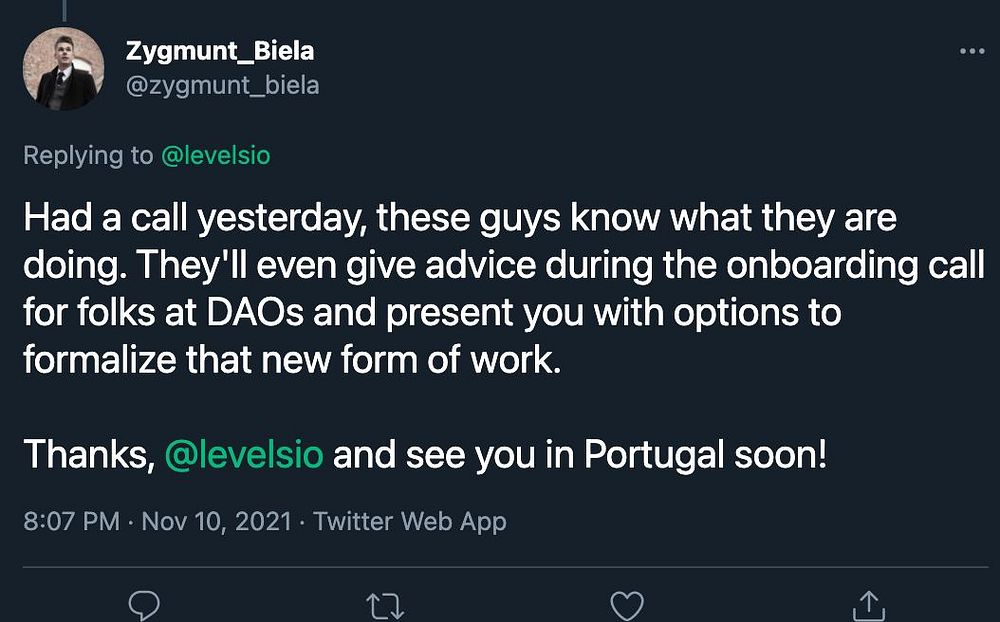Viewport: 1000px width, 622px height.
Task: Click the 8:07 PM timestamp
Action: (71, 521)
